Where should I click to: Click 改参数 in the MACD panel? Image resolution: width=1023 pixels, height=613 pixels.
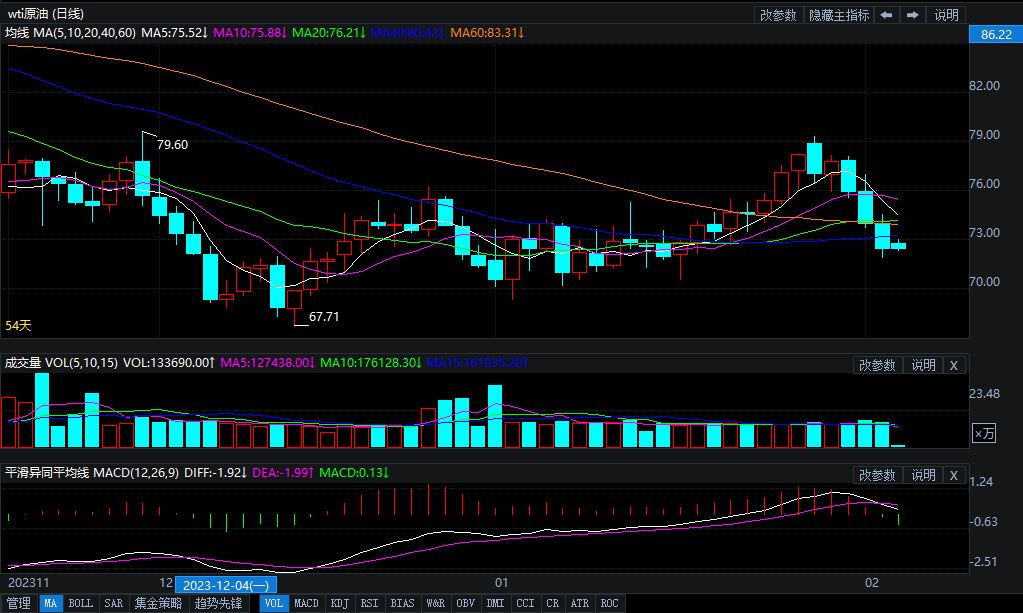[877, 475]
